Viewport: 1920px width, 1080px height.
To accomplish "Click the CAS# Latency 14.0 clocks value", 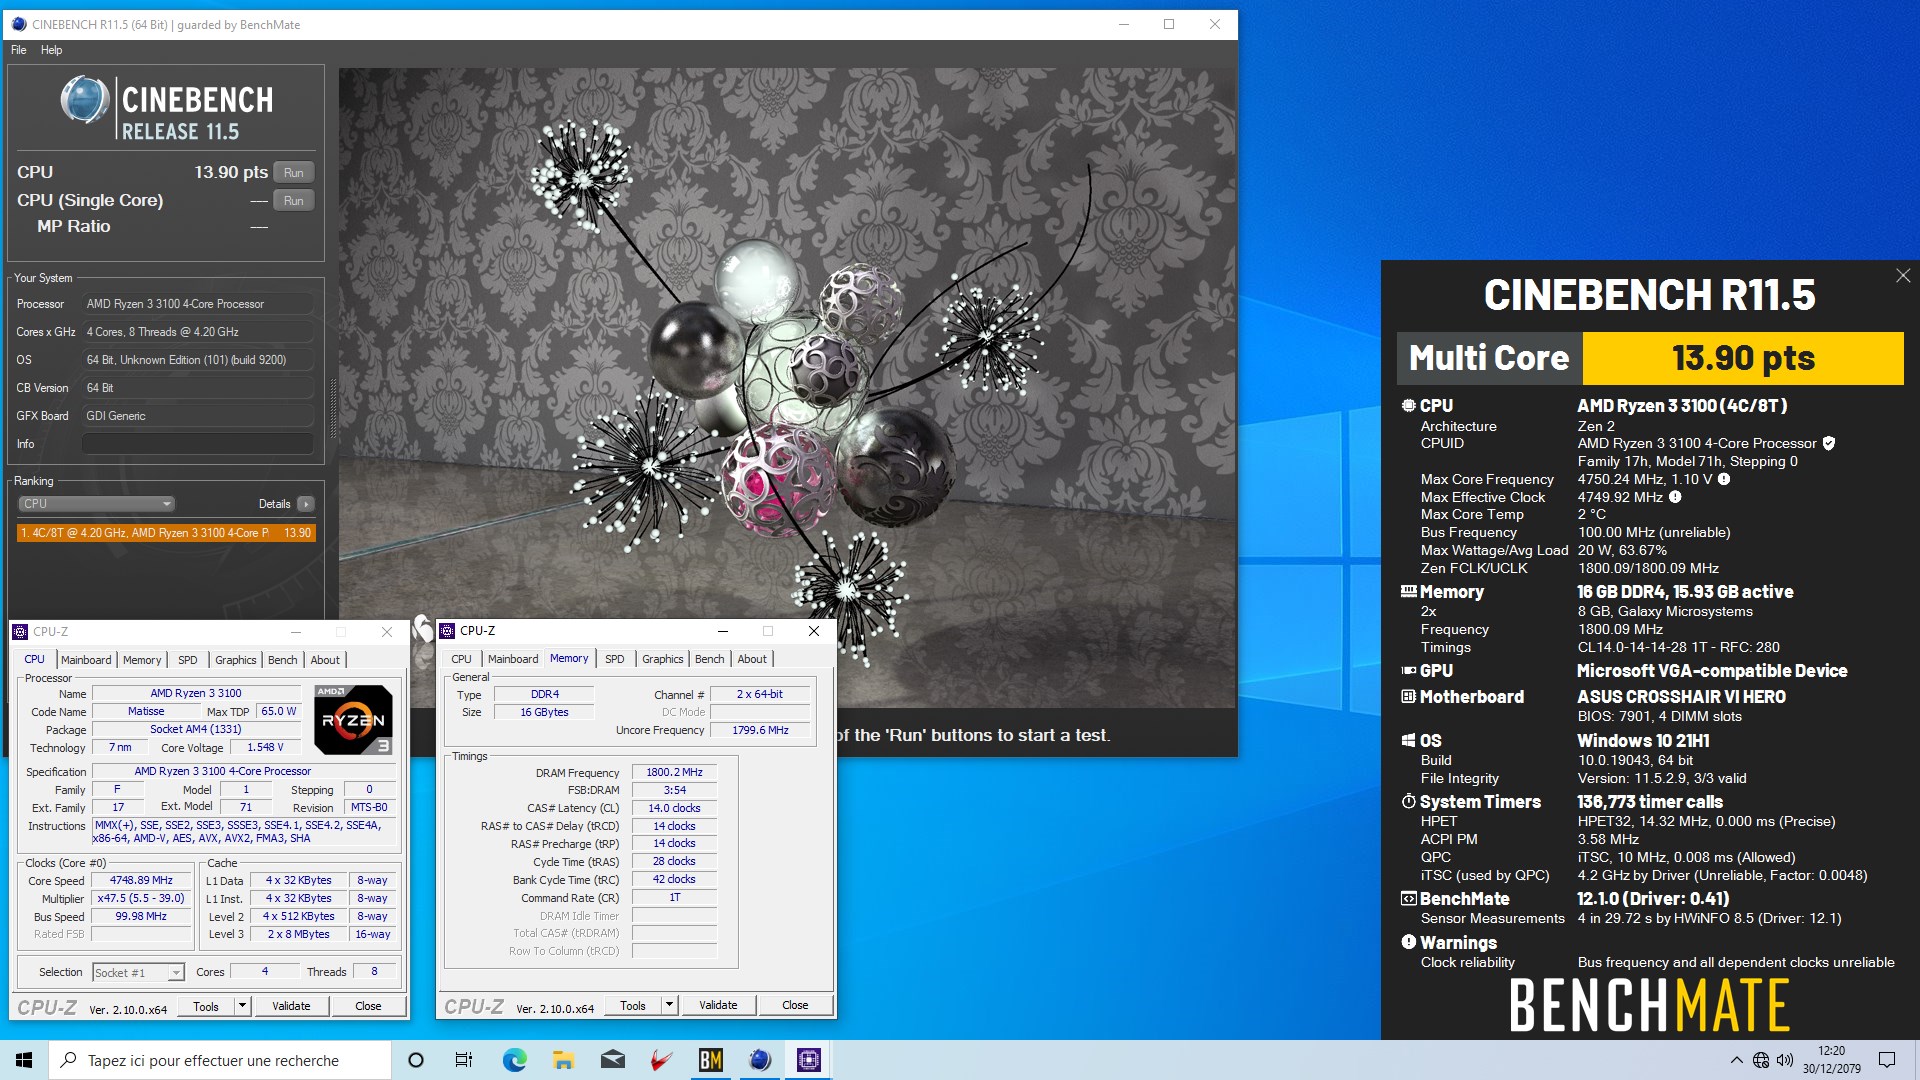I will point(674,808).
